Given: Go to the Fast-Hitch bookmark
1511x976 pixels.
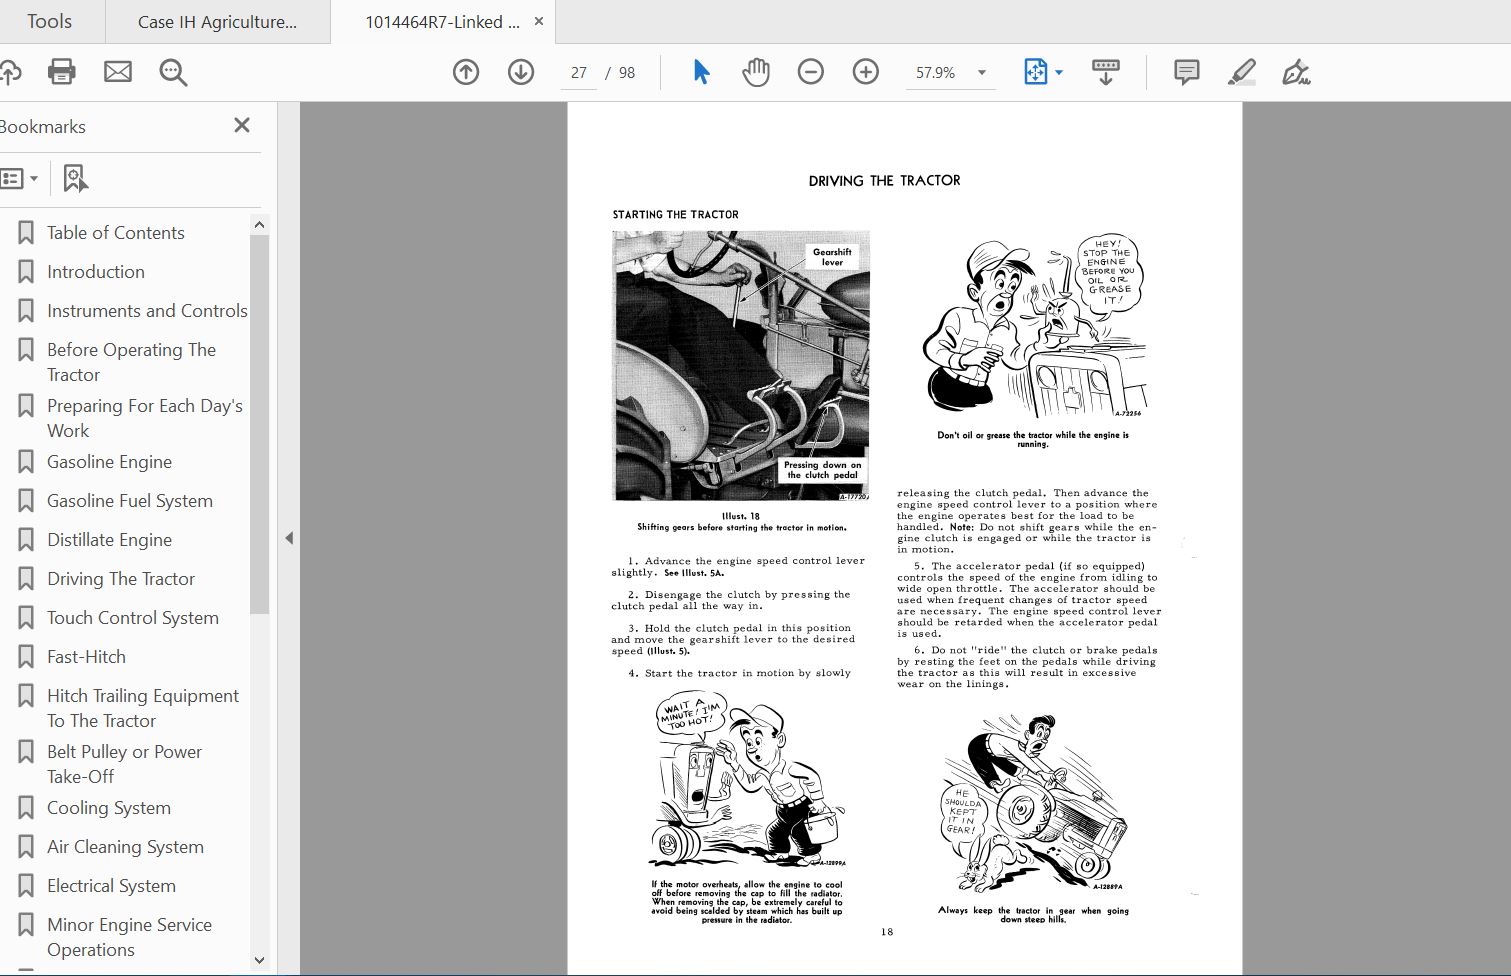Looking at the screenshot, I should 86,657.
